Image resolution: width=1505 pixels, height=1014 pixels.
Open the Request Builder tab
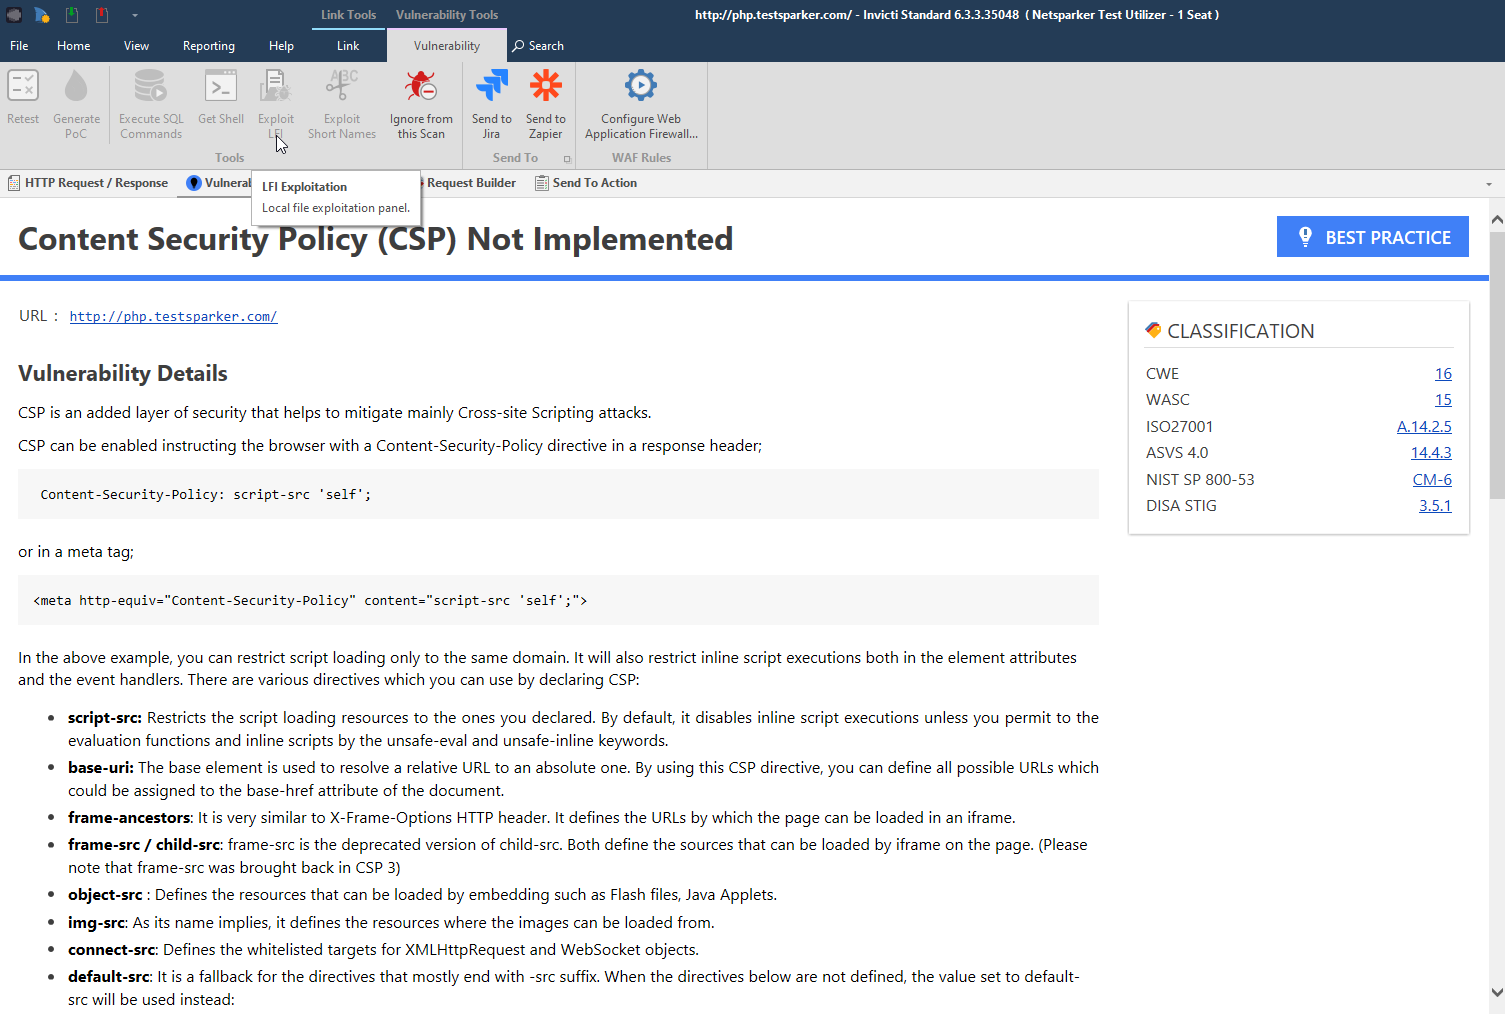tap(470, 183)
